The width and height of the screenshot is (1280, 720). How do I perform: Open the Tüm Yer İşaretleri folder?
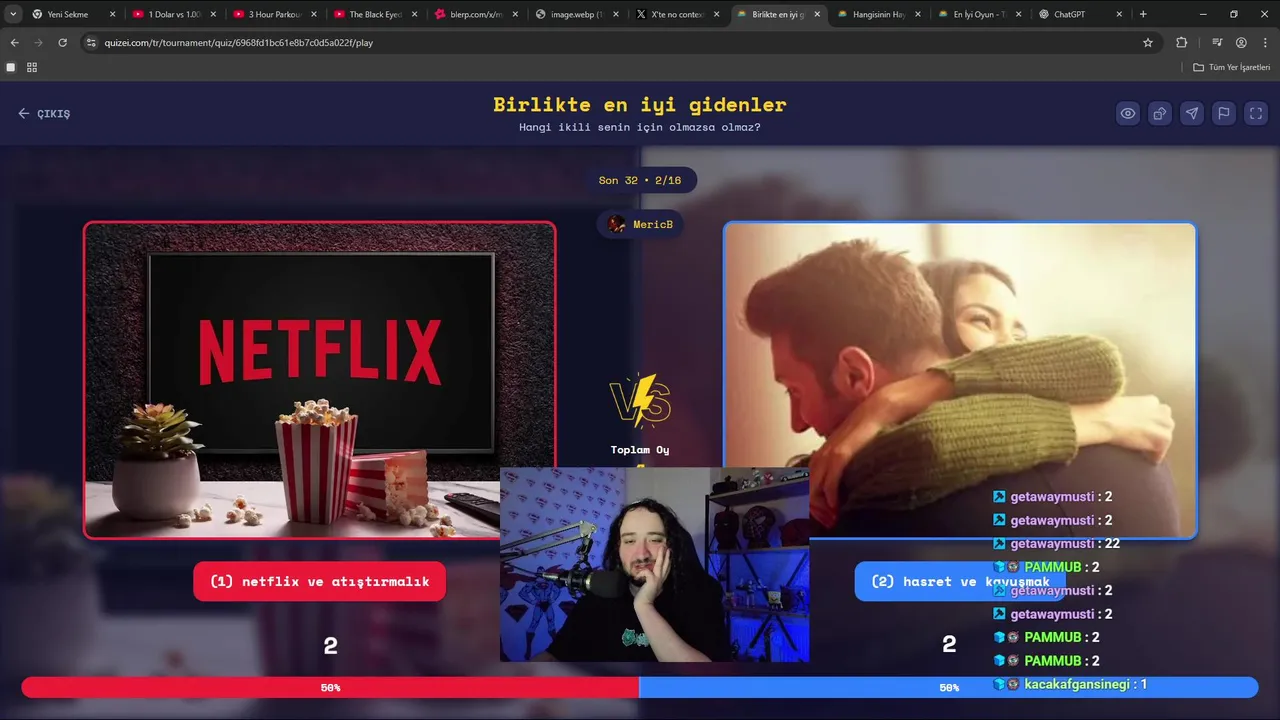click(1232, 67)
